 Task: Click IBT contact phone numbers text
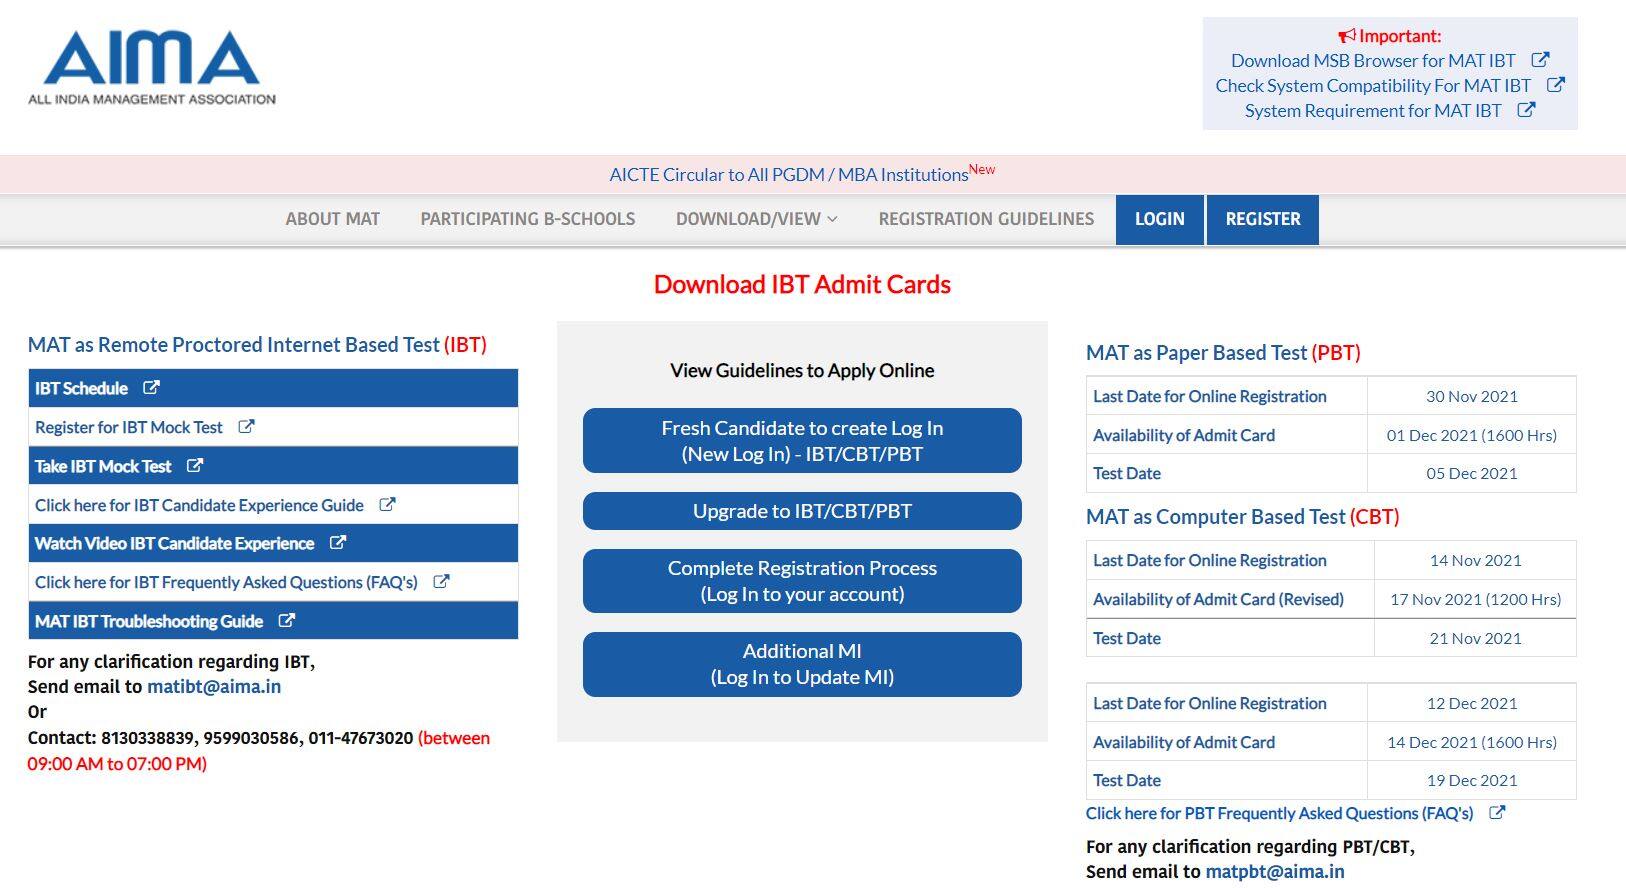coord(257,738)
